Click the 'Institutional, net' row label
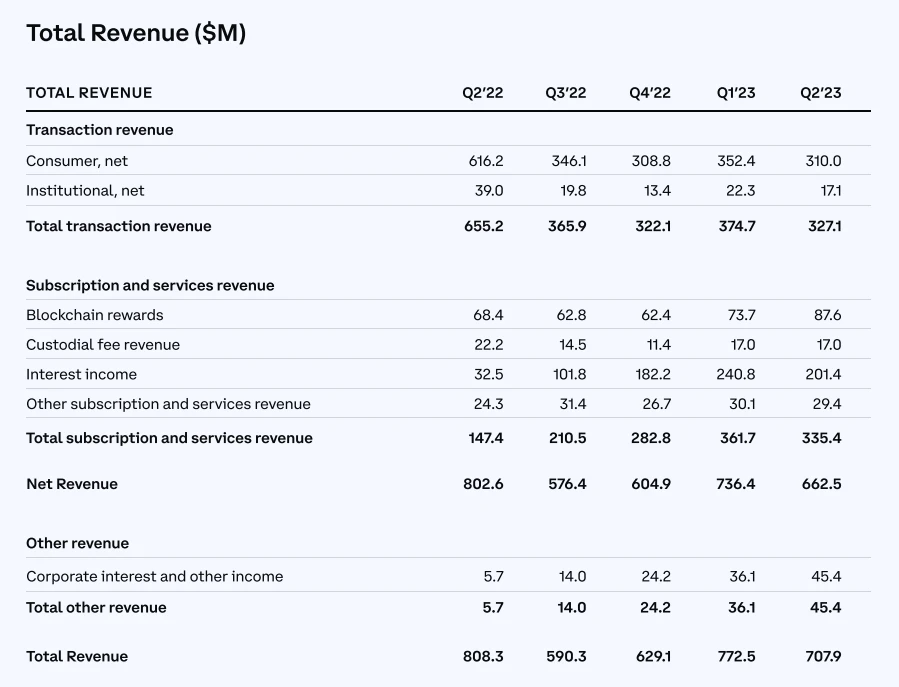 pos(85,190)
